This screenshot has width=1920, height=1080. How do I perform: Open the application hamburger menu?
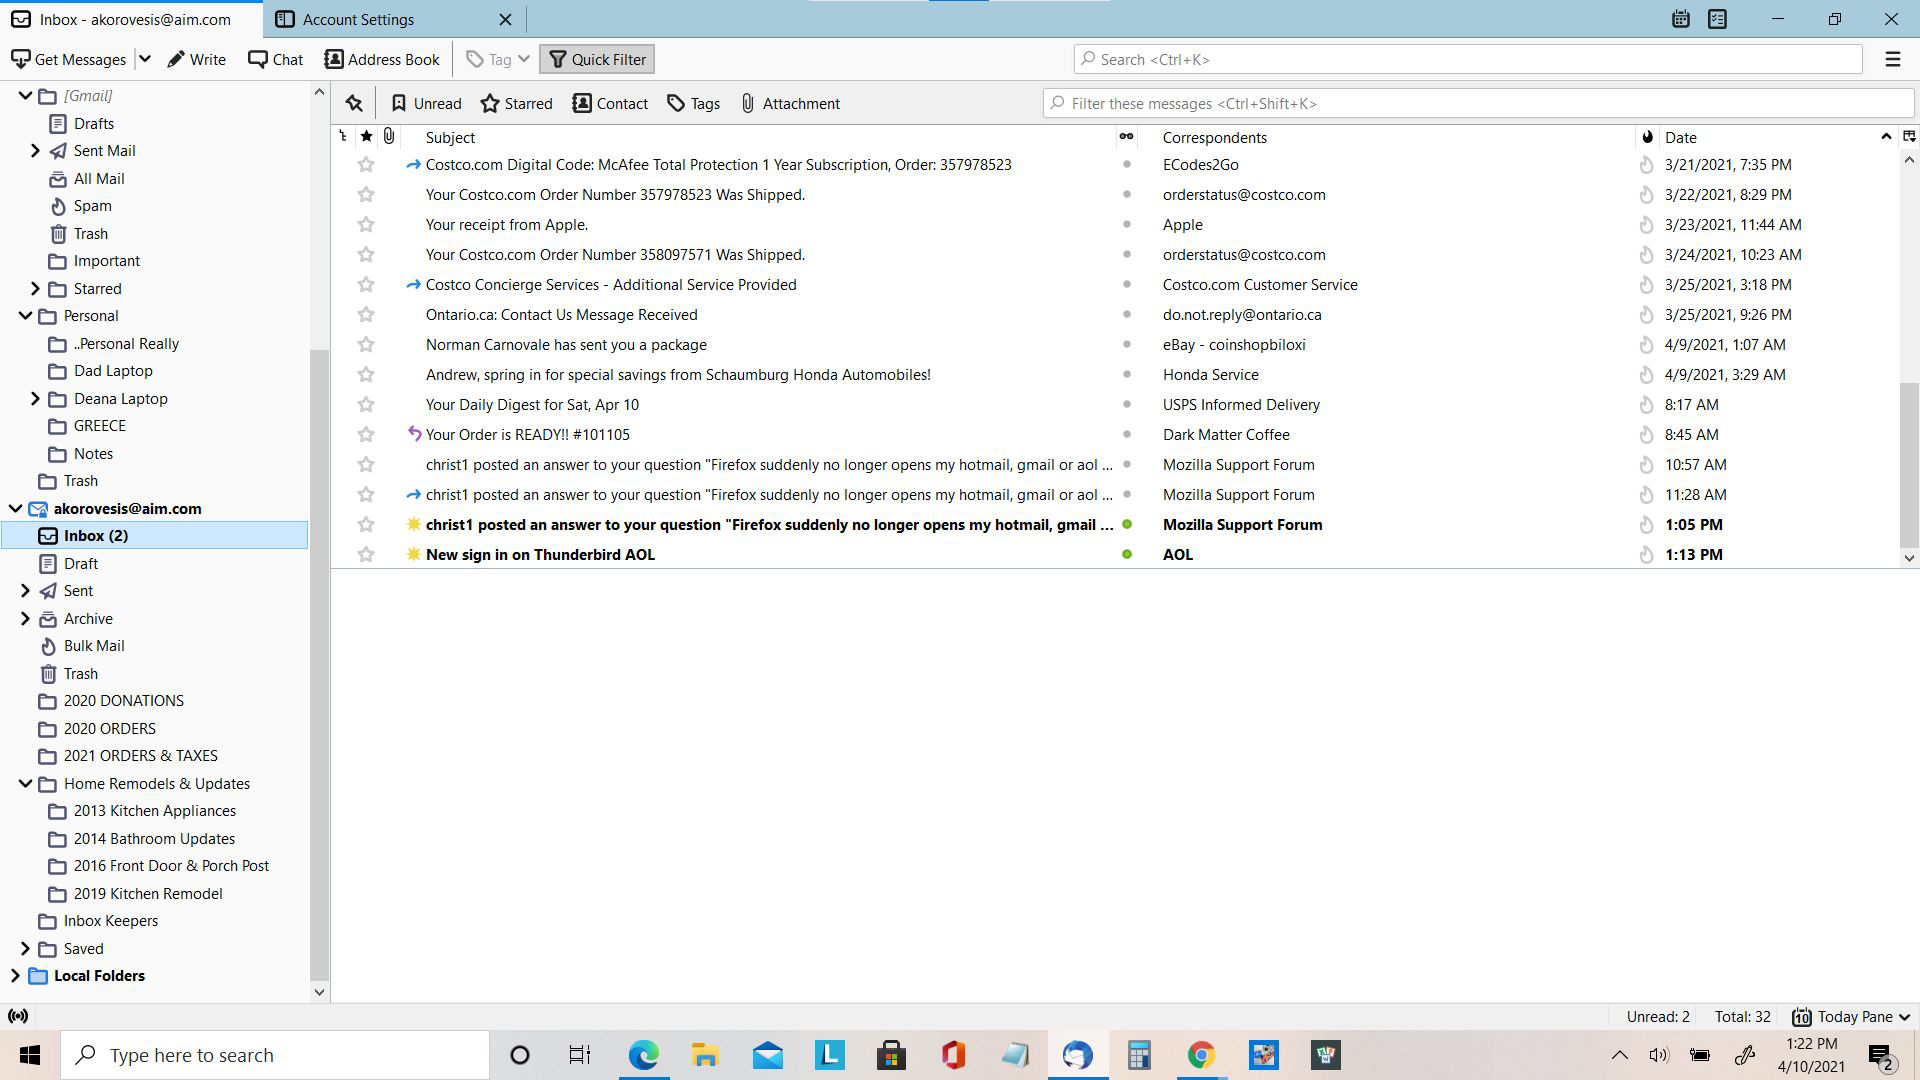[1892, 59]
